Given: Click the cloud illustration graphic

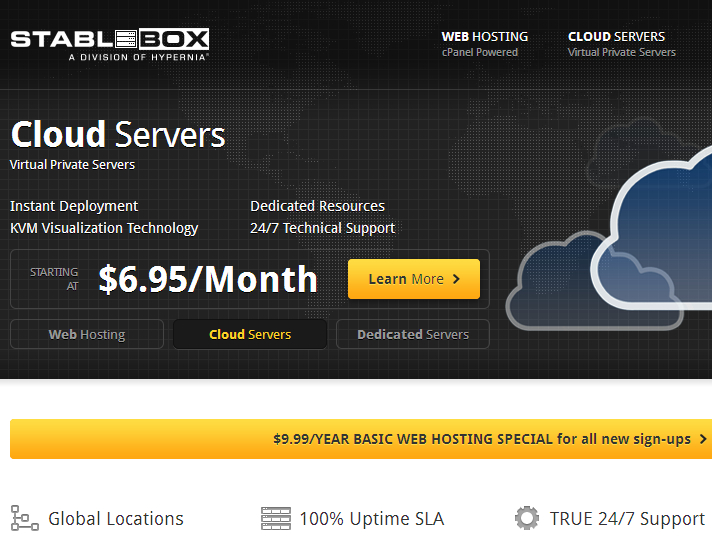Looking at the screenshot, I should pyautogui.click(x=609, y=236).
